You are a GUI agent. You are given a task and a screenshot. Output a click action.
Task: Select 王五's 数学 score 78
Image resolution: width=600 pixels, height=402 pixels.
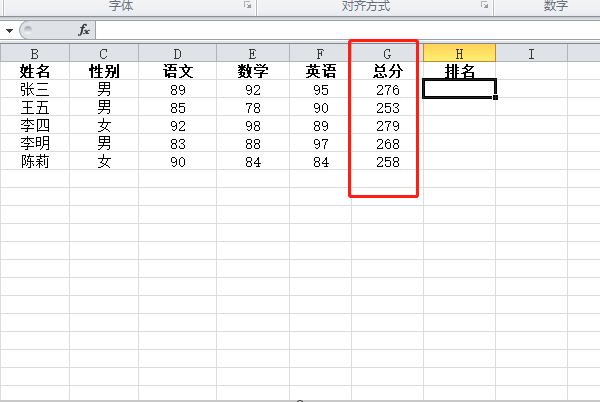[253, 107]
